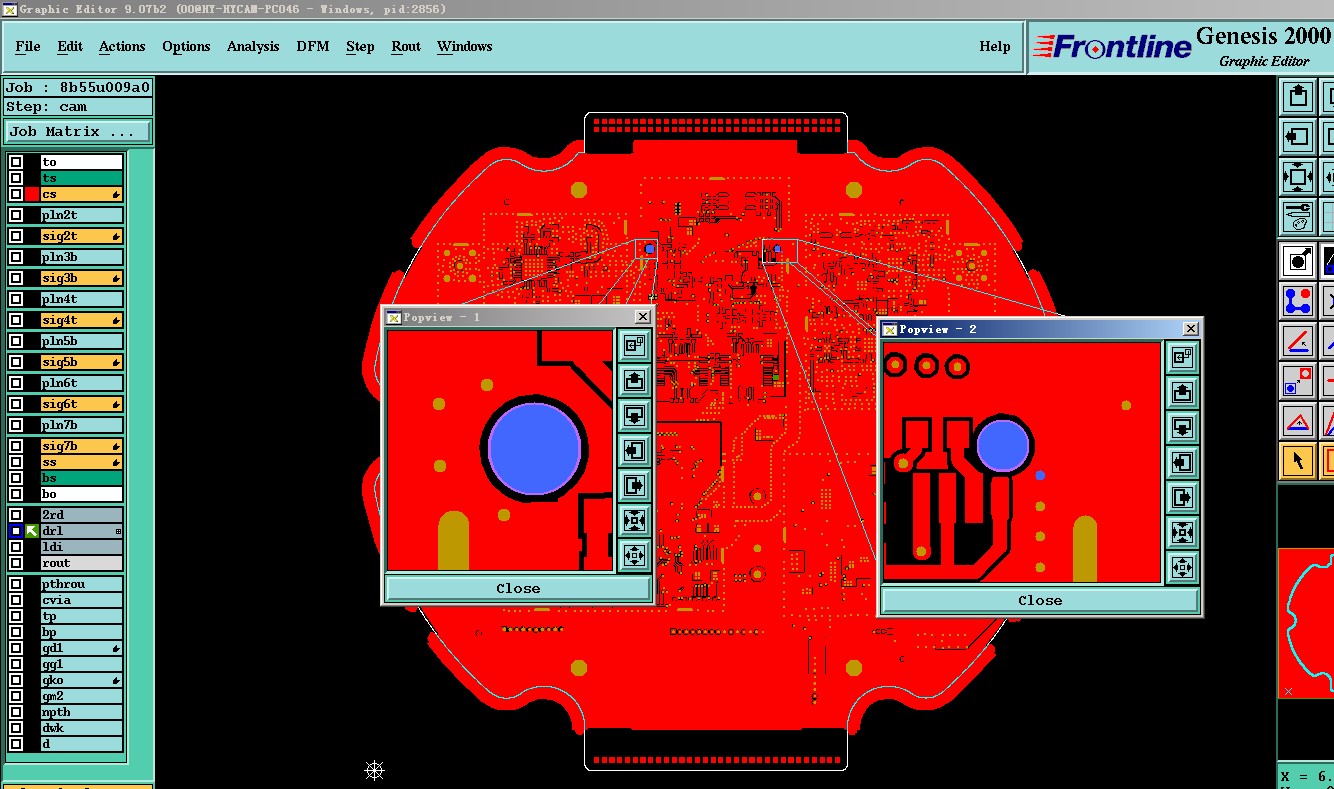Screen dimensions: 1334x789
Task: Click the Job Matrix ... button
Action: pos(78,131)
